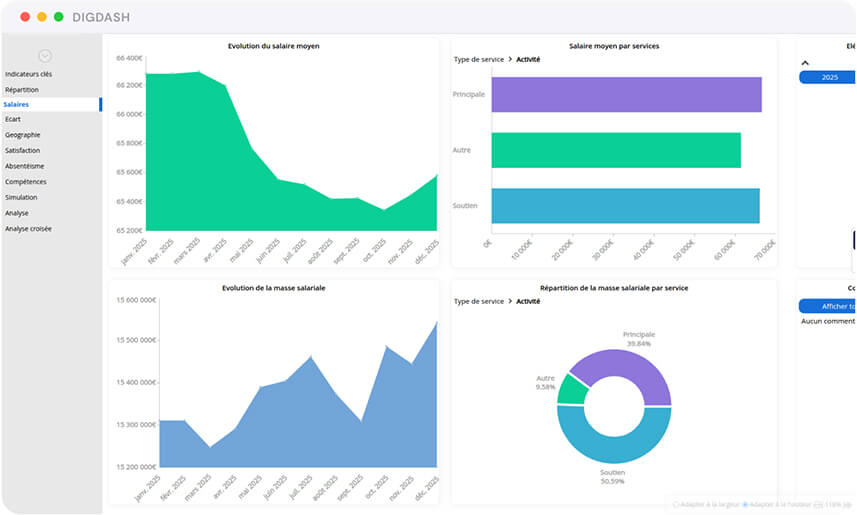Image resolution: width=857 pixels, height=515 pixels.
Task: Click 'Activité' breadcrumb in Répartition masse salariale chart
Action: point(528,301)
